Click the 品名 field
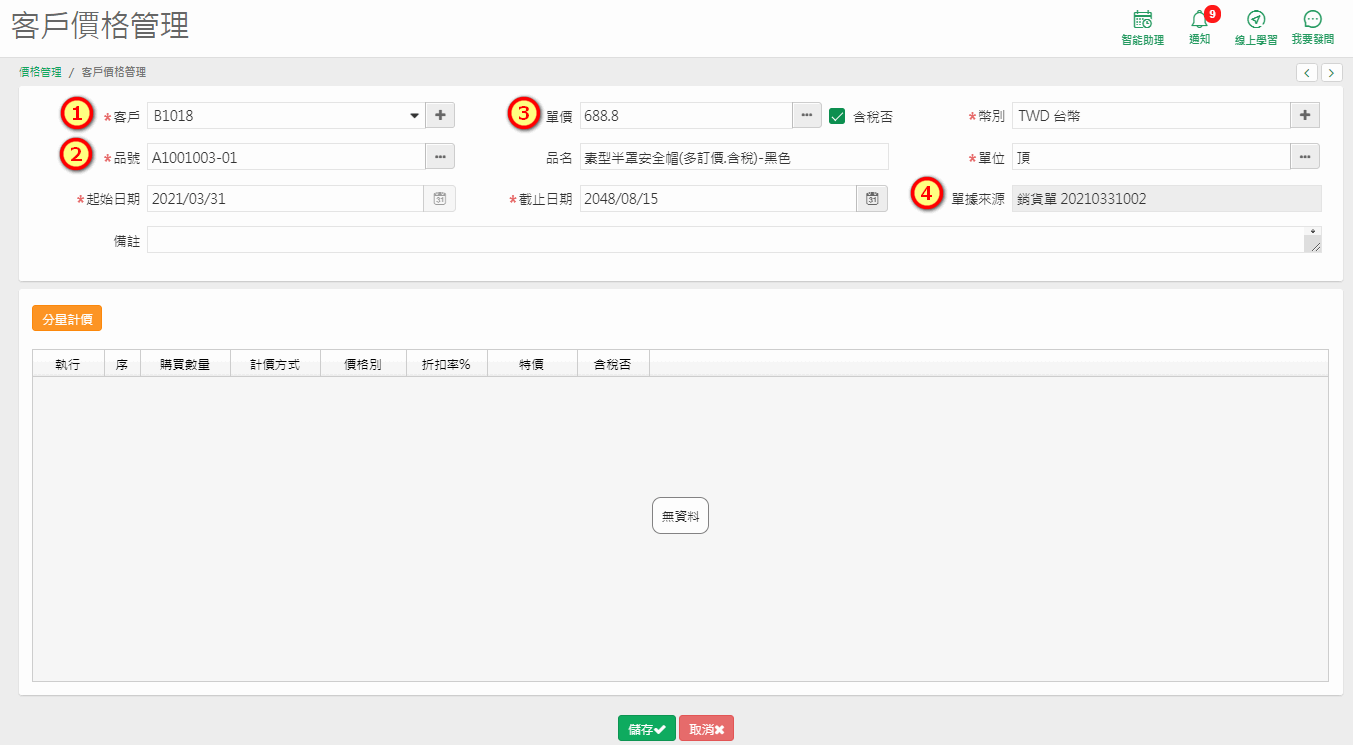Screen dimensions: 1353x745 [x=734, y=157]
